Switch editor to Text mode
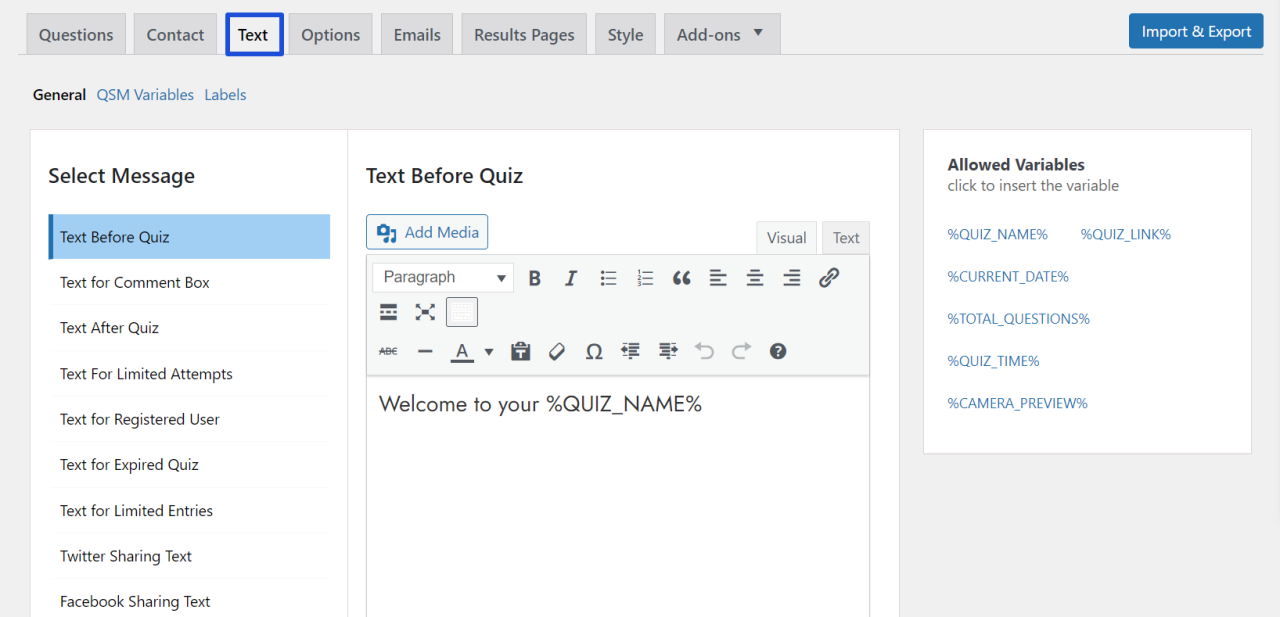The width and height of the screenshot is (1280, 617). 846,238
